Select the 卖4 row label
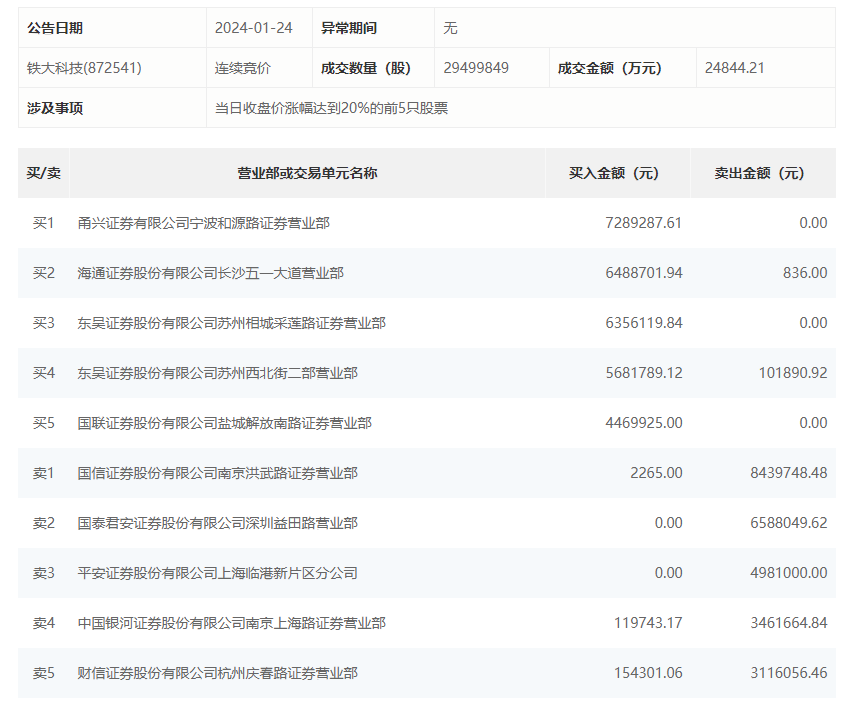The image size is (852, 715). pyautogui.click(x=43, y=623)
